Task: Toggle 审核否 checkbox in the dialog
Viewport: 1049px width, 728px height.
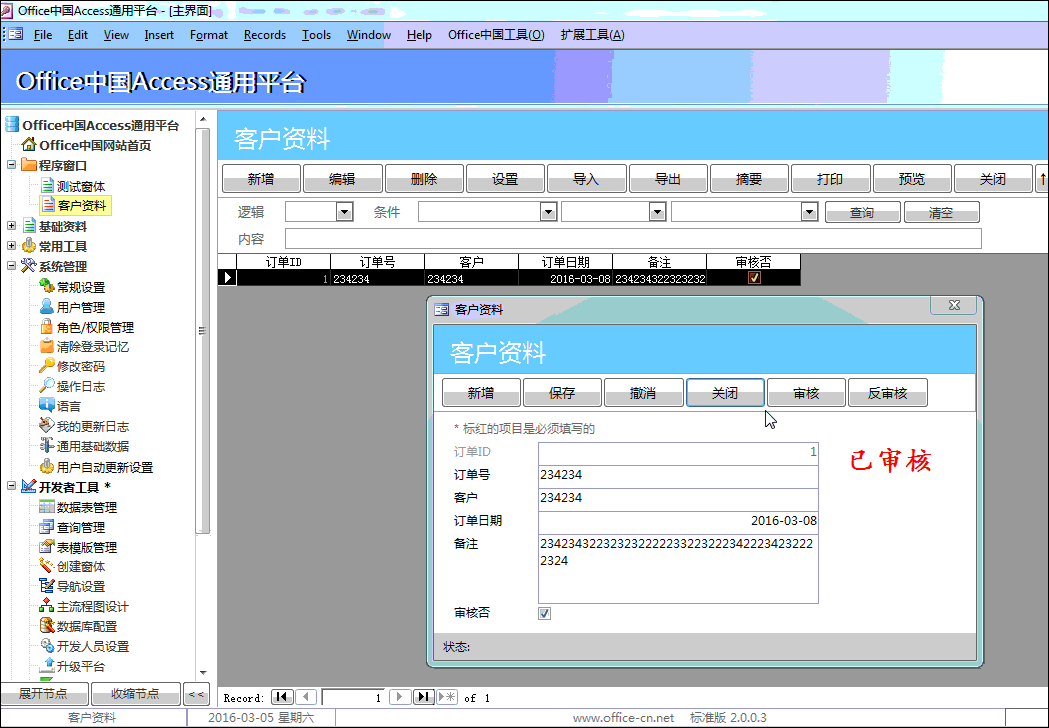Action: [x=545, y=613]
